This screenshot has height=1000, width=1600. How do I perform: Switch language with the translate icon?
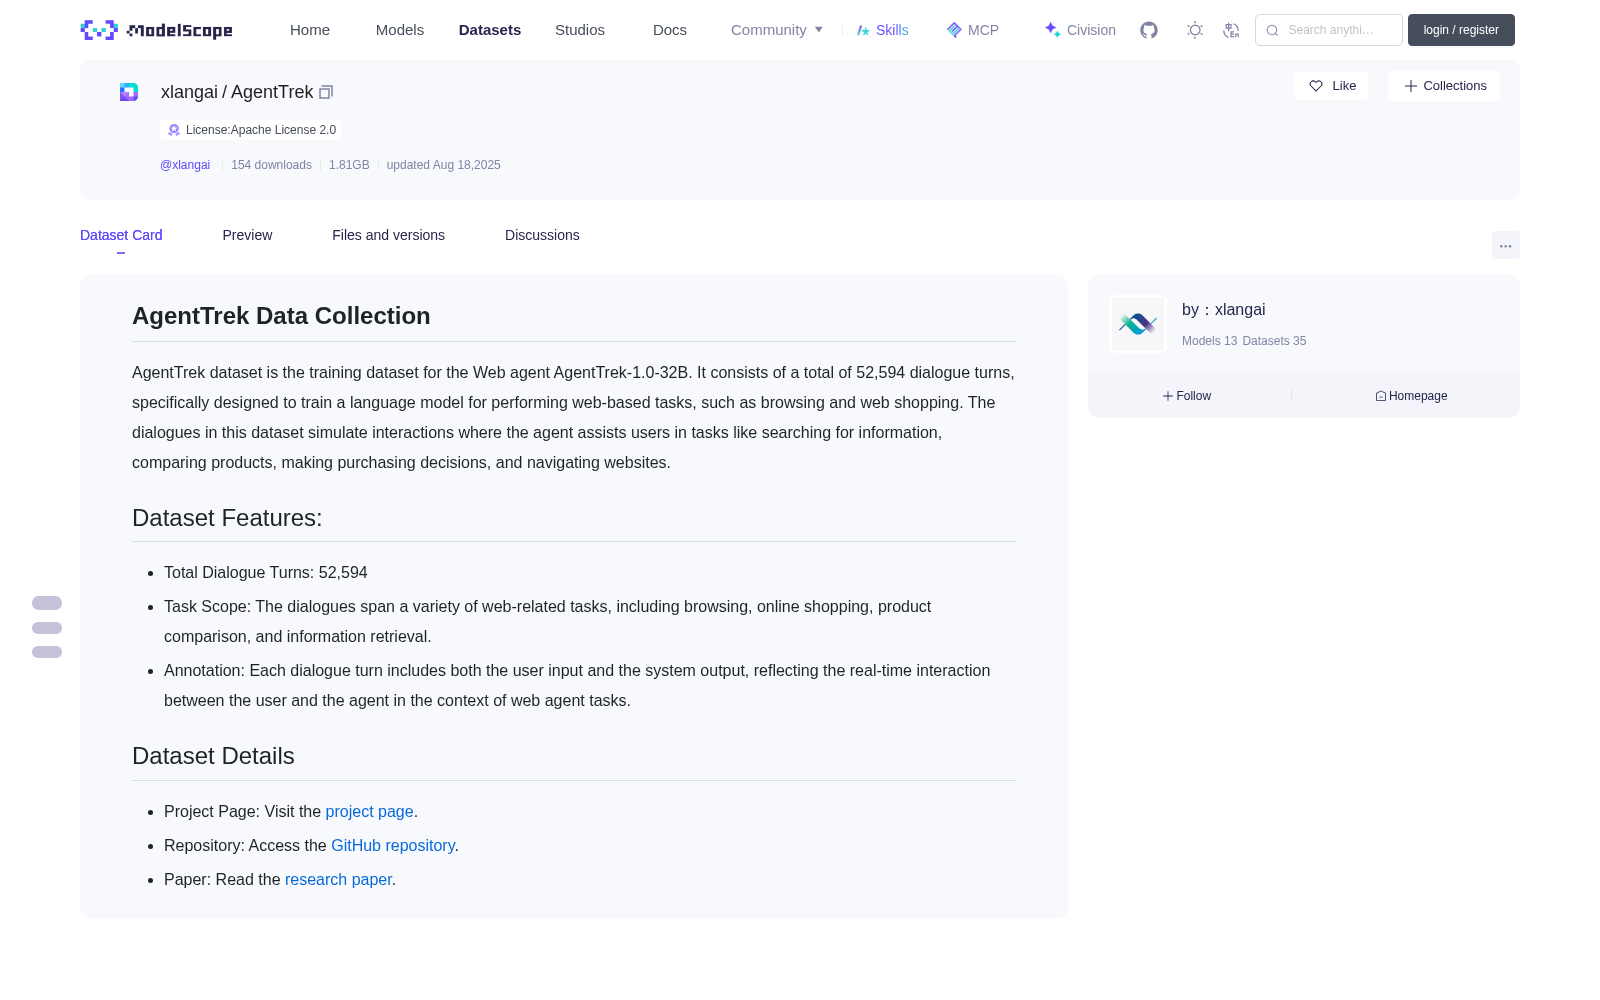click(1231, 30)
